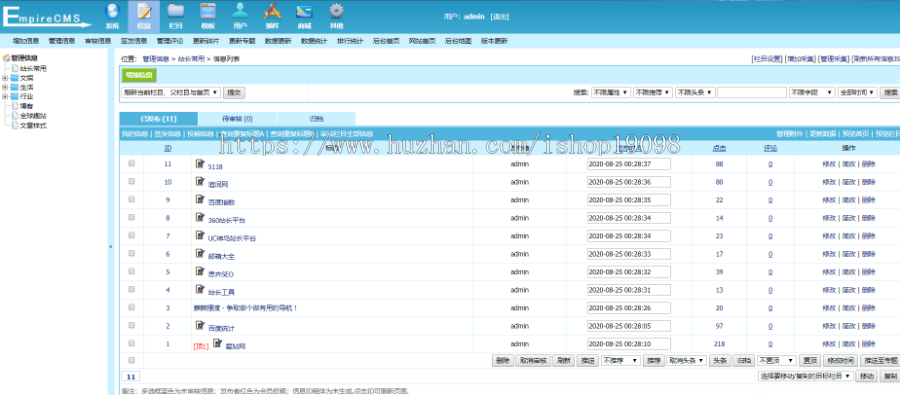Open the 用户 person icon in header
The image size is (900, 395).
coord(240,11)
